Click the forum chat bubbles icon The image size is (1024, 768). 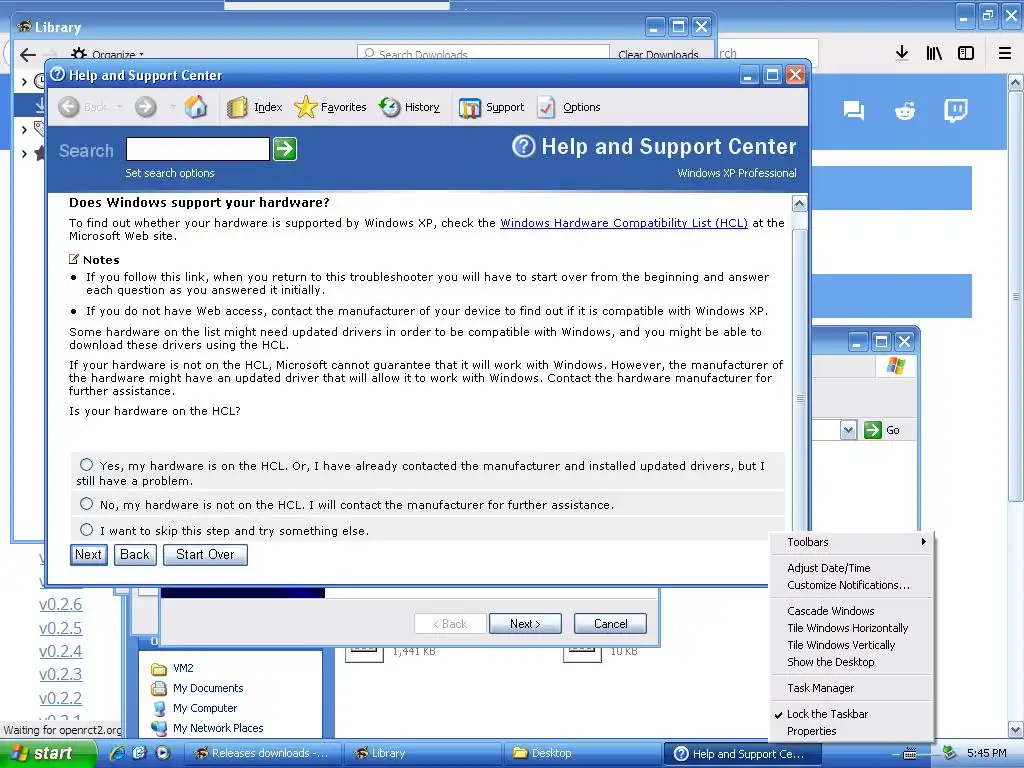[854, 111]
